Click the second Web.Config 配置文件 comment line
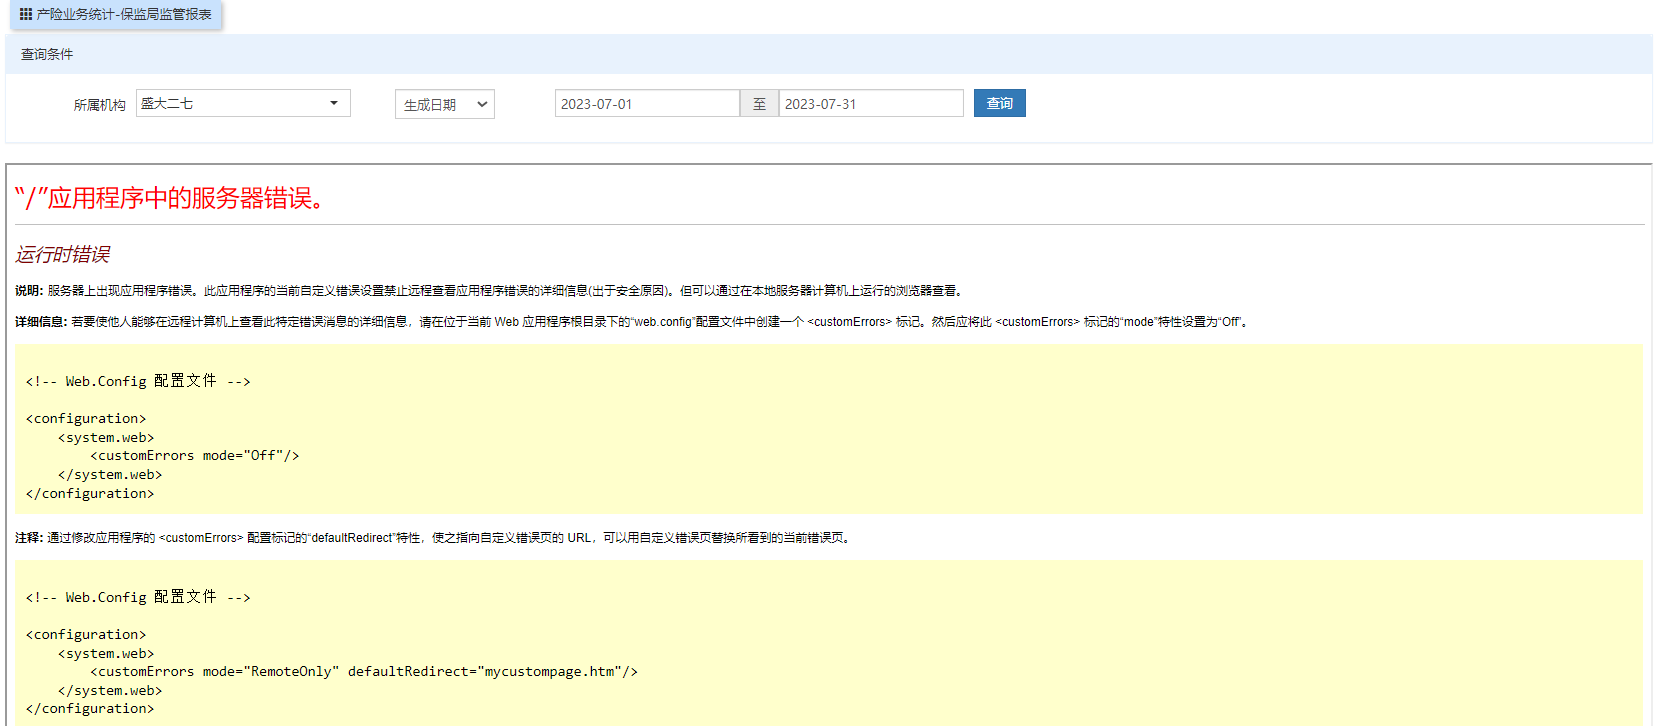This screenshot has width=1665, height=726. point(138,597)
